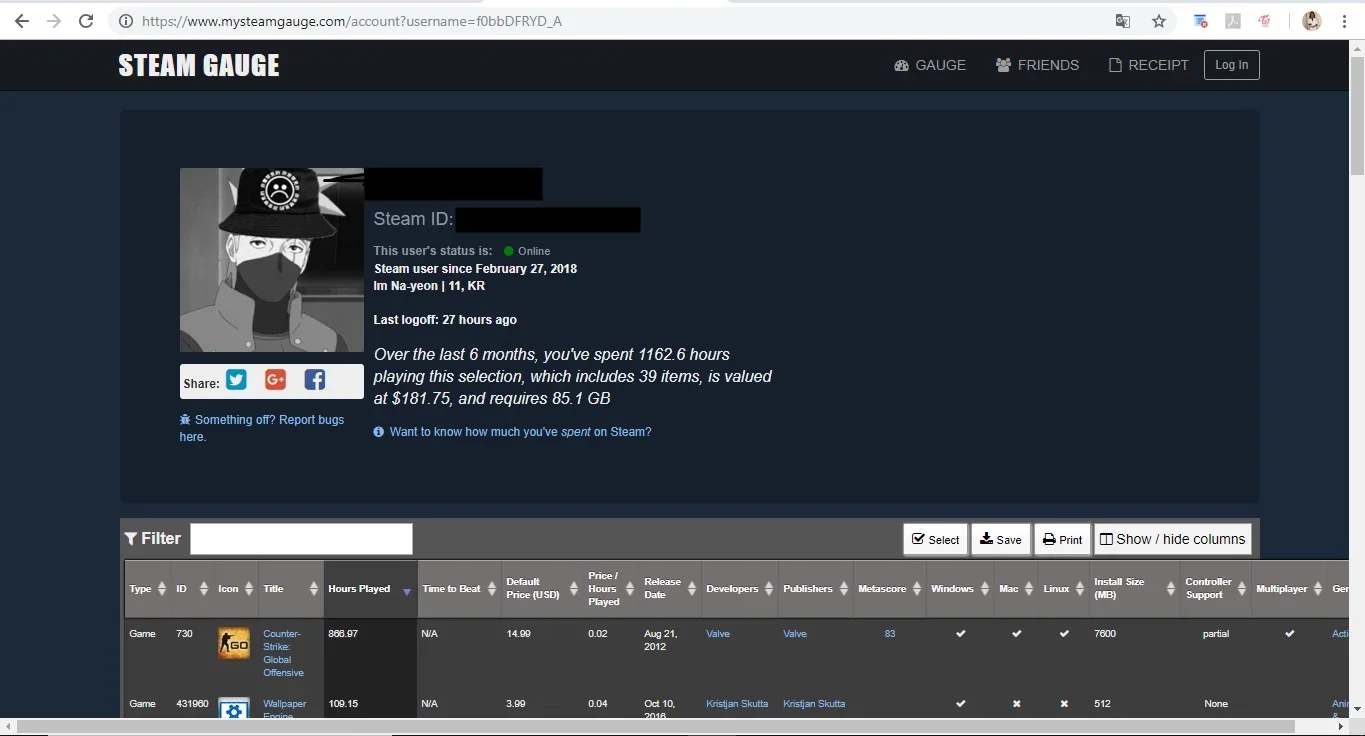This screenshot has height=736, width=1365.
Task: Click the Save button
Action: (x=1000, y=539)
